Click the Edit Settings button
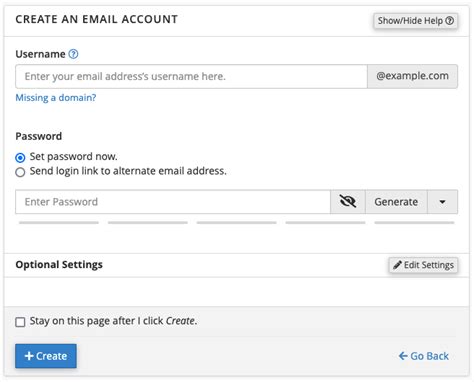Viewport: 474px width, 382px height. click(x=423, y=265)
